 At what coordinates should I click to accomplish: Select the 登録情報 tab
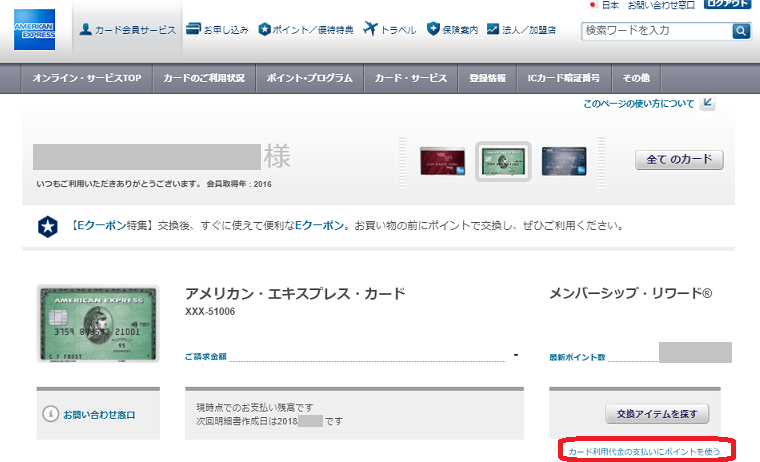(x=488, y=78)
